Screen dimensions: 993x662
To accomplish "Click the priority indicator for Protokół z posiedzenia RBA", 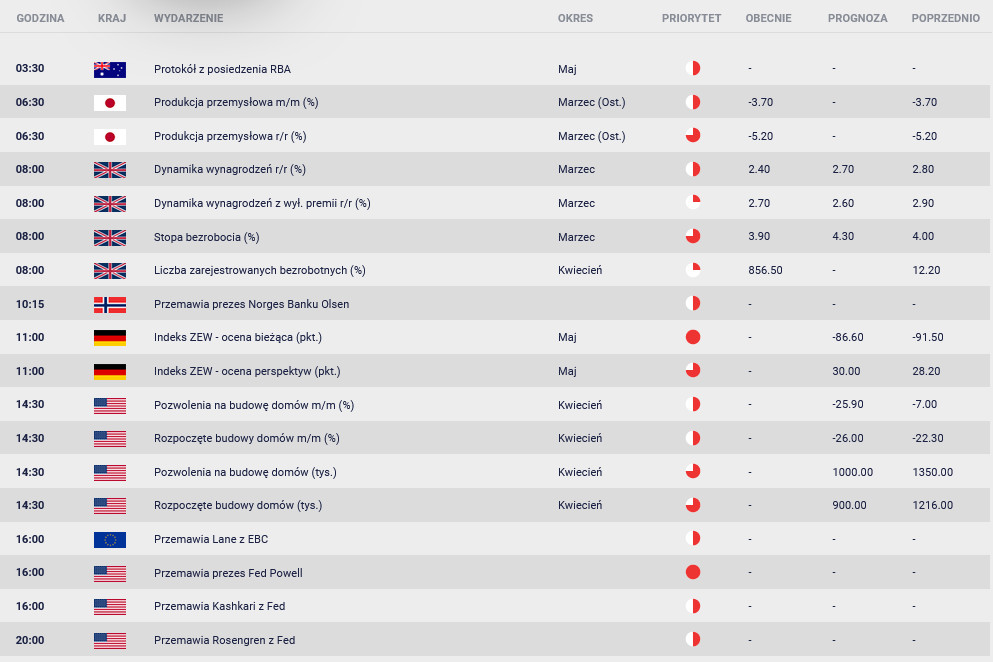I will coord(693,68).
